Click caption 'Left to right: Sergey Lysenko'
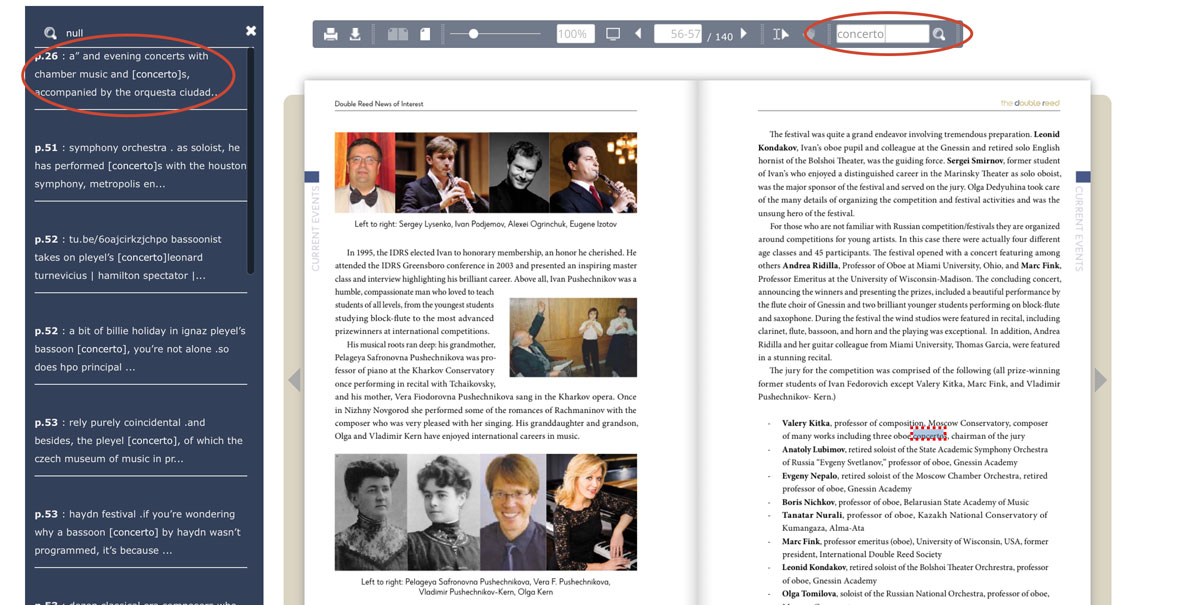 coord(486,225)
